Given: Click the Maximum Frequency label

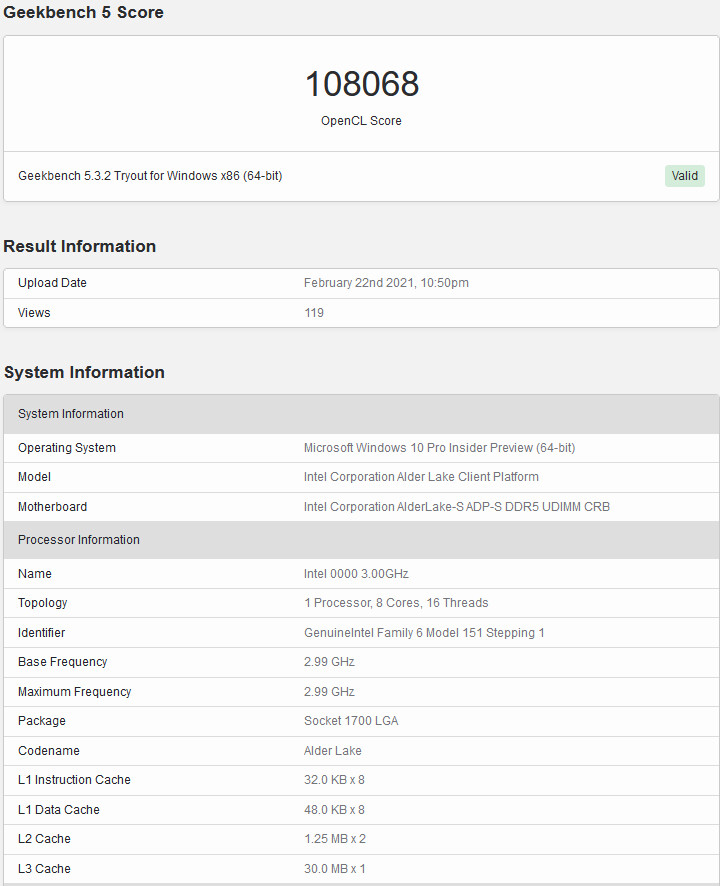Looking at the screenshot, I should pyautogui.click(x=75, y=692).
